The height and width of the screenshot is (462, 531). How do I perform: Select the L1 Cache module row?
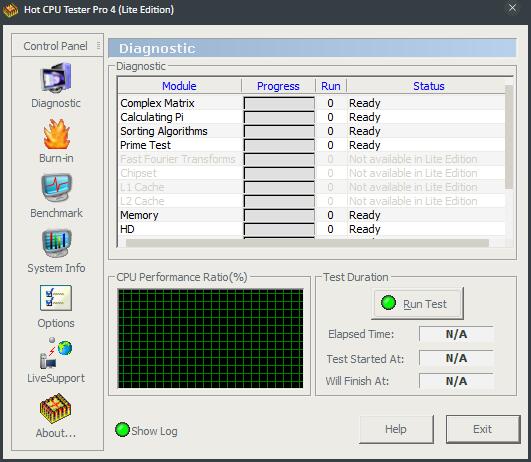click(311, 187)
